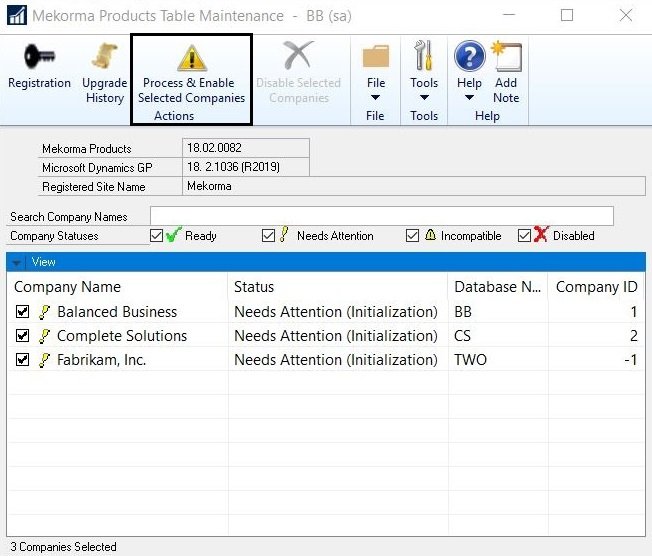The width and height of the screenshot is (652, 556).
Task: Click the Disable Selected Companies label
Action: (x=299, y=90)
